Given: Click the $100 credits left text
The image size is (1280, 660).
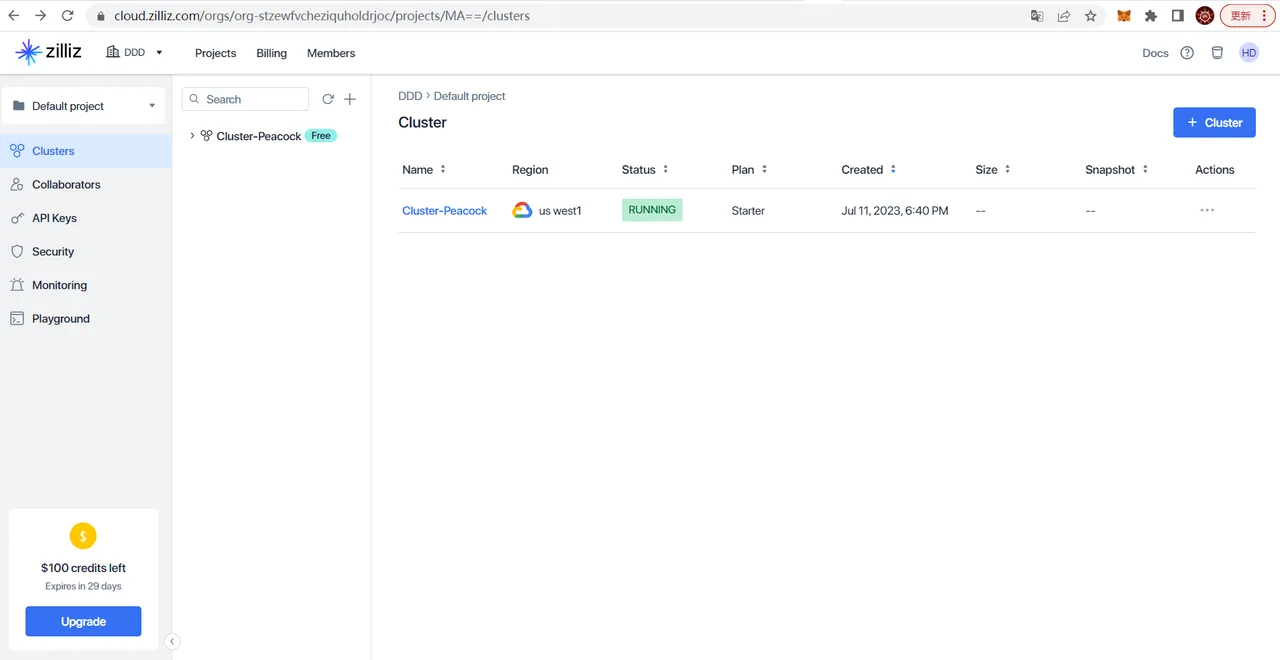Looking at the screenshot, I should 83,568.
